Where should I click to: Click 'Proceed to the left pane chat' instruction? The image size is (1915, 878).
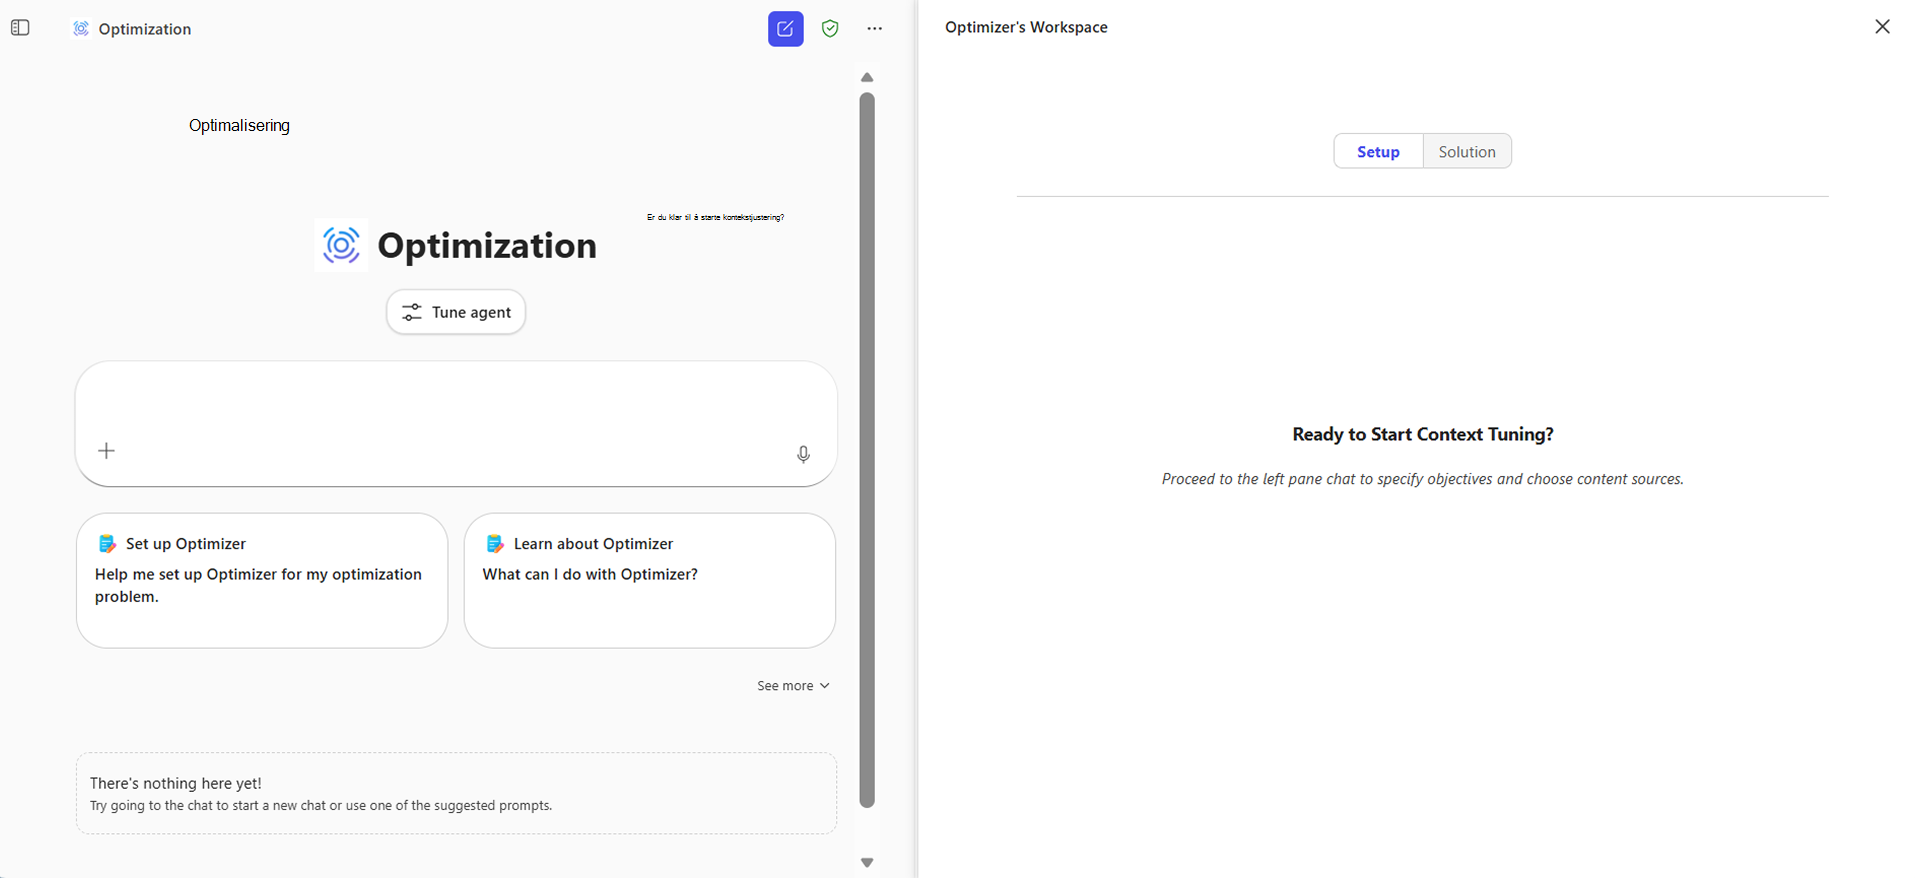pyautogui.click(x=1423, y=479)
